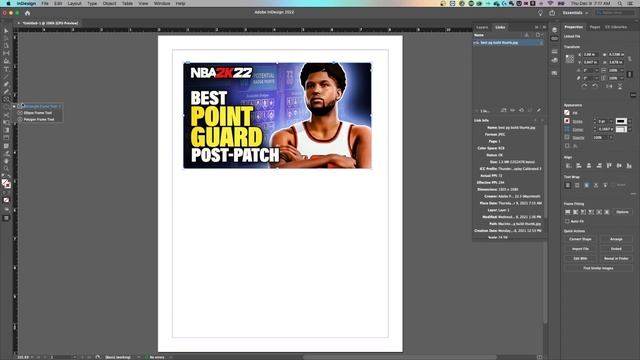This screenshot has width=640, height=360.
Task: Select the Type tool
Action: pyautogui.click(x=6, y=69)
